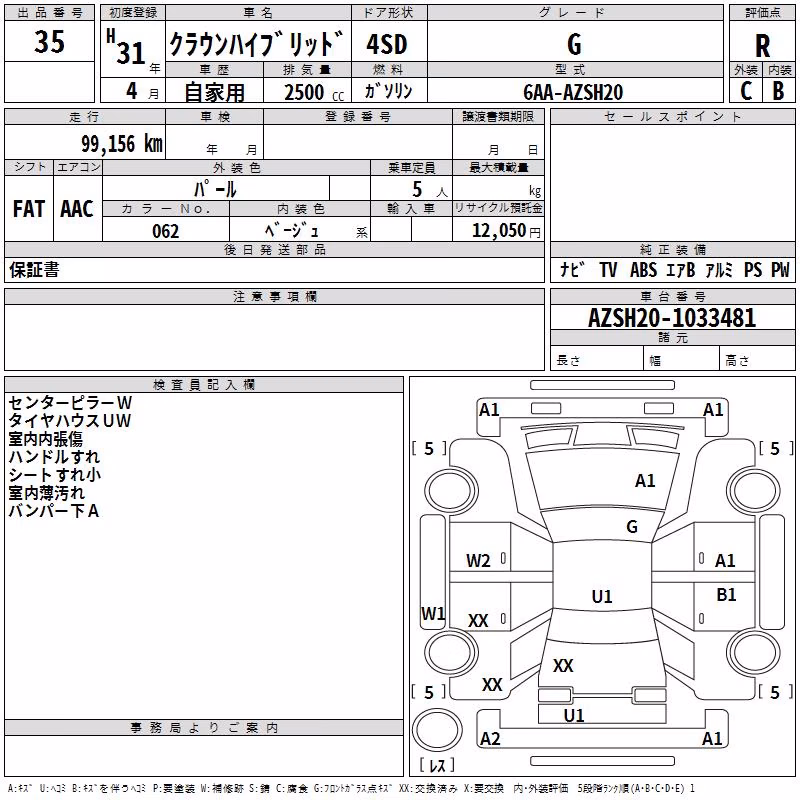Click mileage 99,156 km
The image size is (800, 800).
[121, 144]
